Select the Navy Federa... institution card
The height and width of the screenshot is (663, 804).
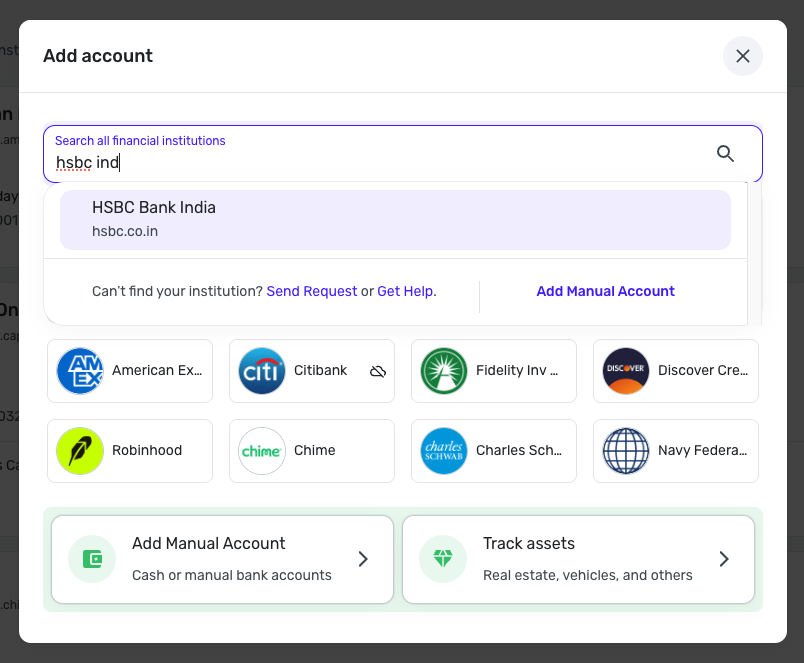pos(676,451)
